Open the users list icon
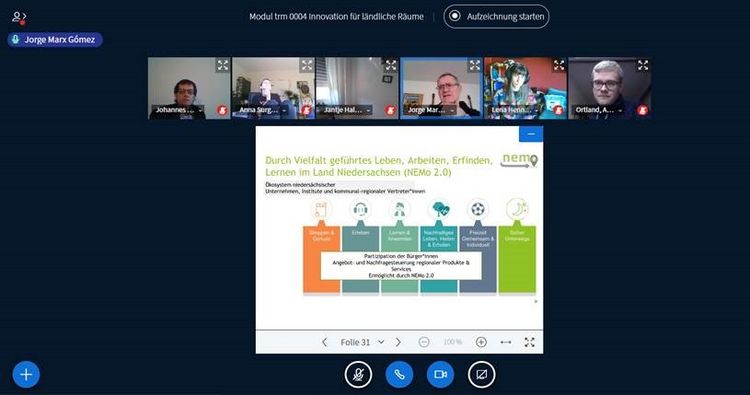 (x=19, y=18)
